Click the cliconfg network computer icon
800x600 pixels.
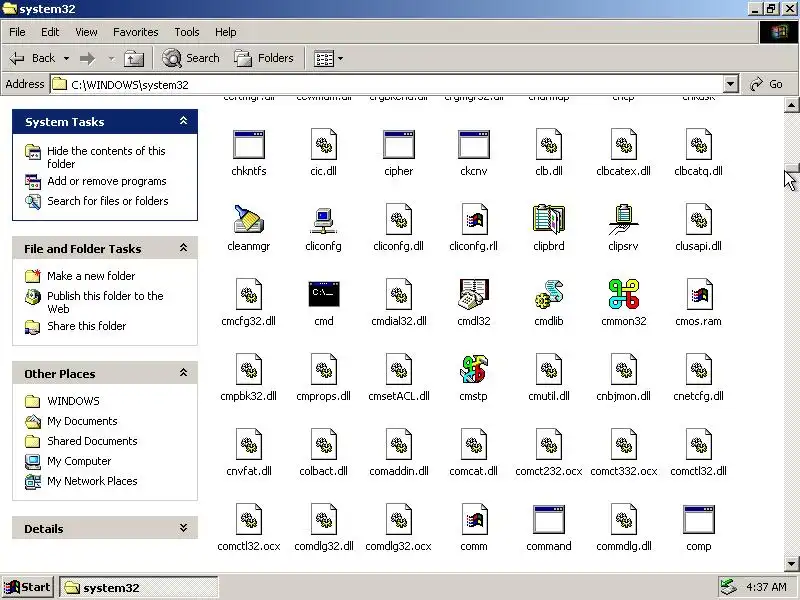pyautogui.click(x=323, y=220)
